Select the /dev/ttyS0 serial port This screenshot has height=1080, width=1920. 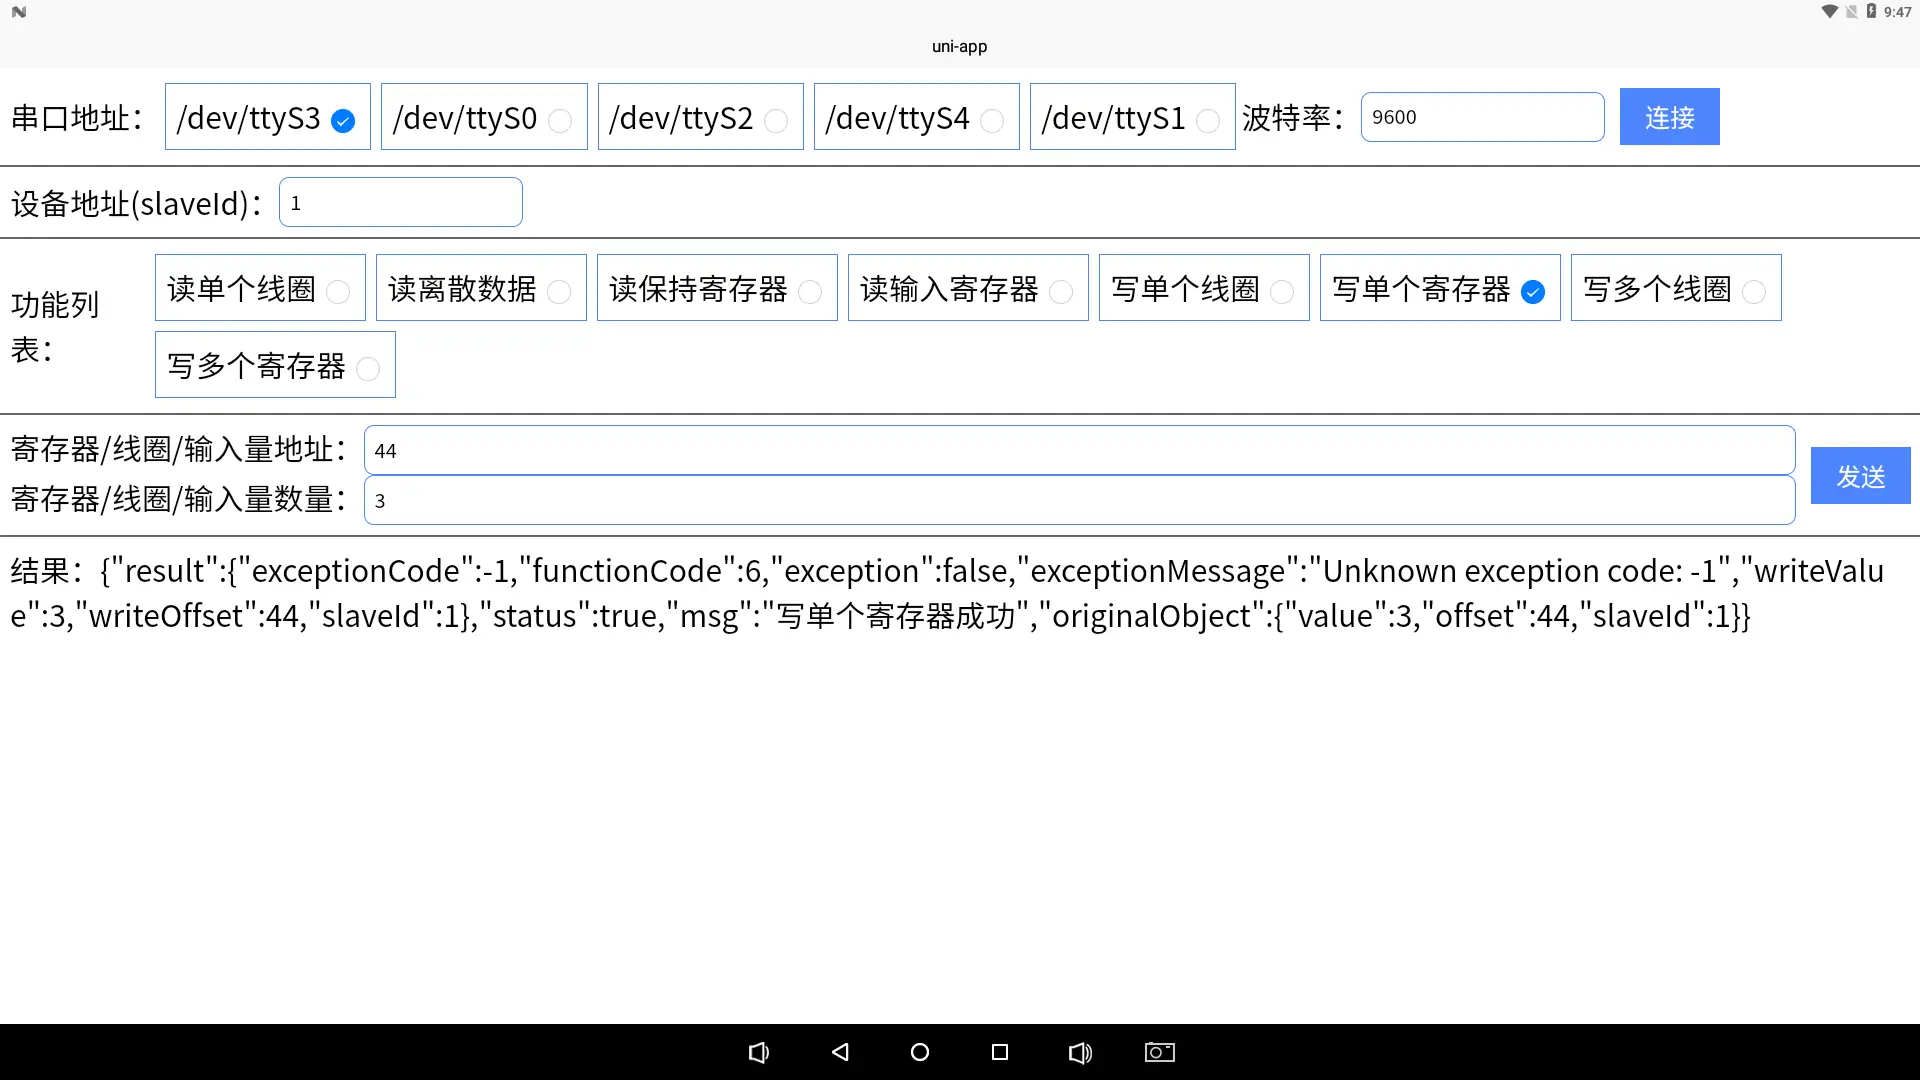[x=484, y=117]
